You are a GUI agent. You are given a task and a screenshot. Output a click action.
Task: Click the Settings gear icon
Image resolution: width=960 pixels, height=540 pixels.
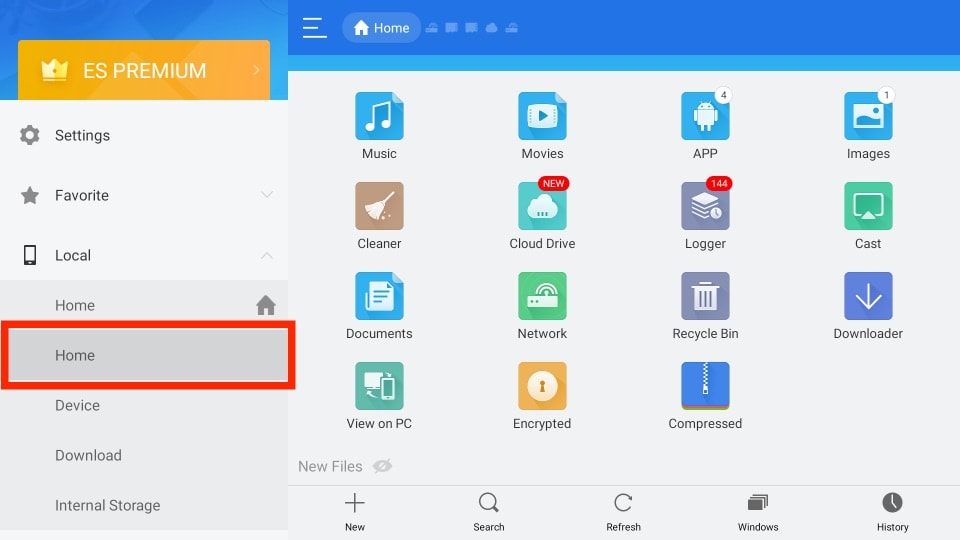(x=29, y=135)
